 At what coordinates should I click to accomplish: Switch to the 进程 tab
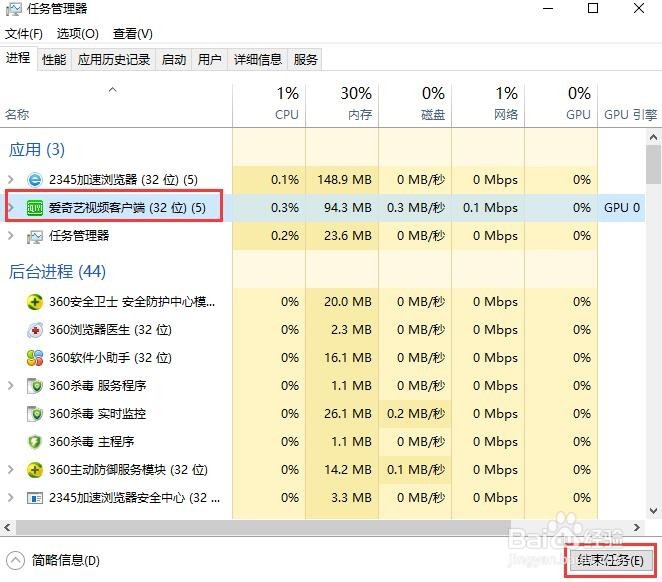tap(18, 58)
